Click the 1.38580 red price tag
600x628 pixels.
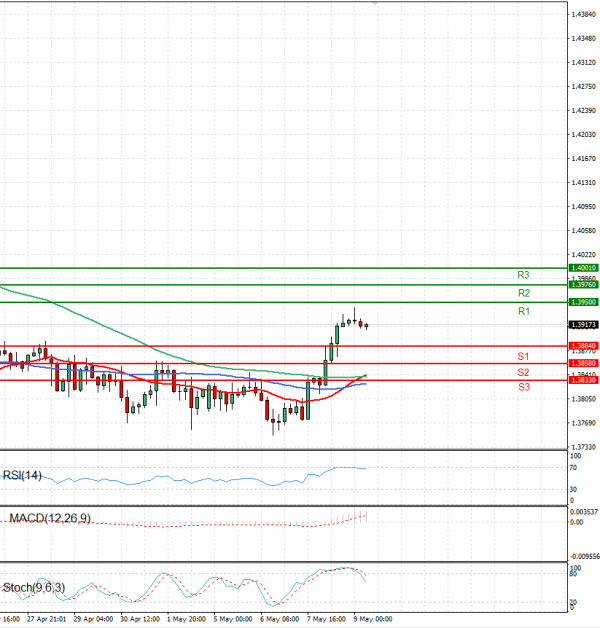point(583,363)
